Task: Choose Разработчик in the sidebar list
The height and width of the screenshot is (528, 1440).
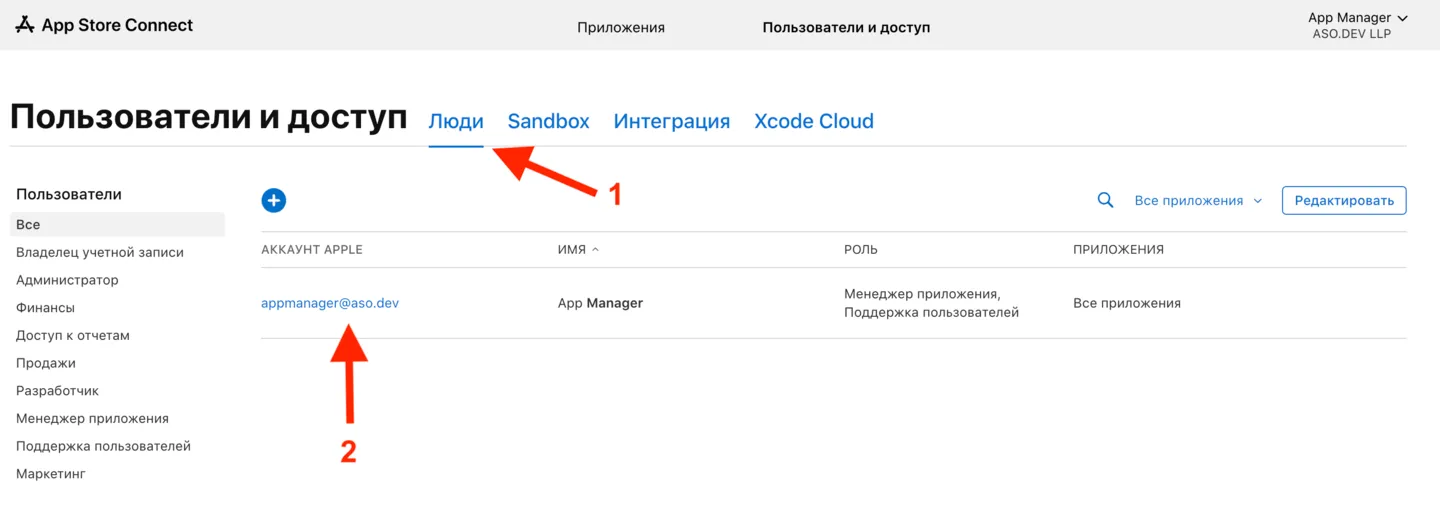Action: (x=57, y=391)
